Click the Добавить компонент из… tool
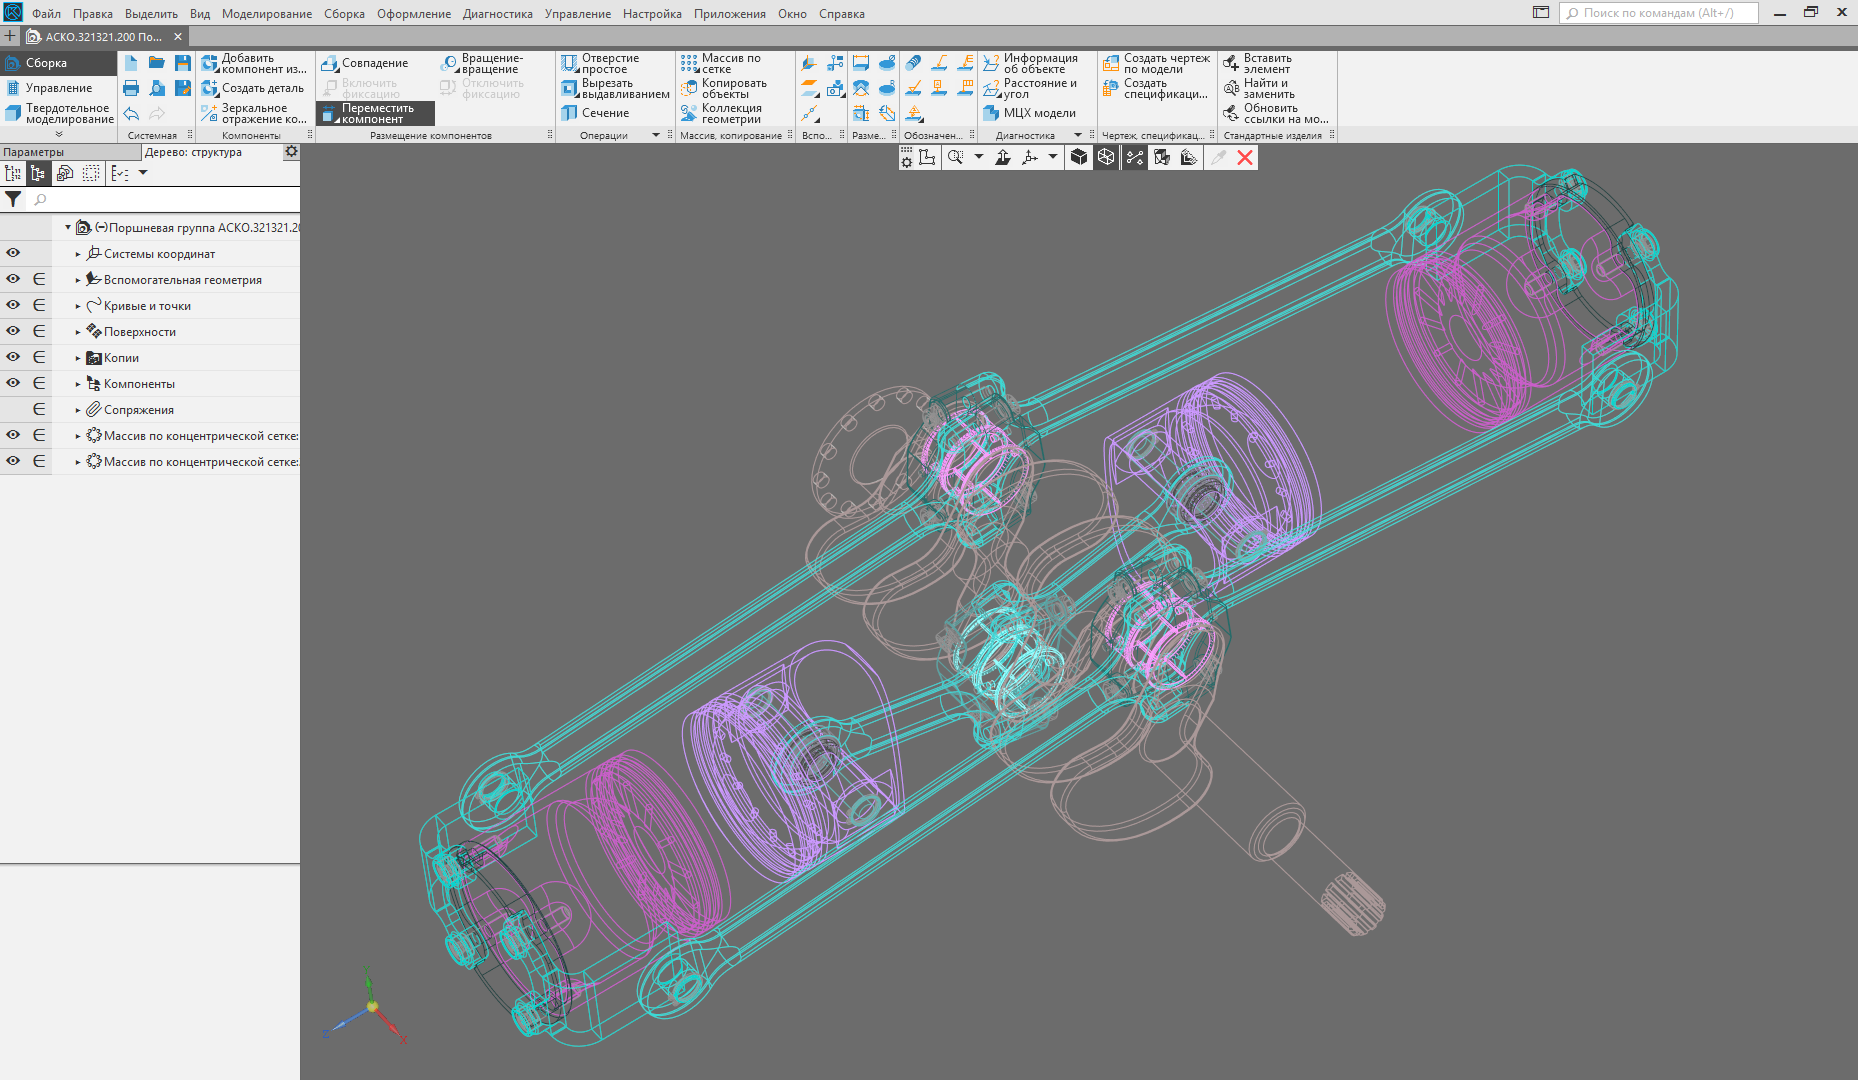Screen dimensions: 1858x1080 point(254,63)
